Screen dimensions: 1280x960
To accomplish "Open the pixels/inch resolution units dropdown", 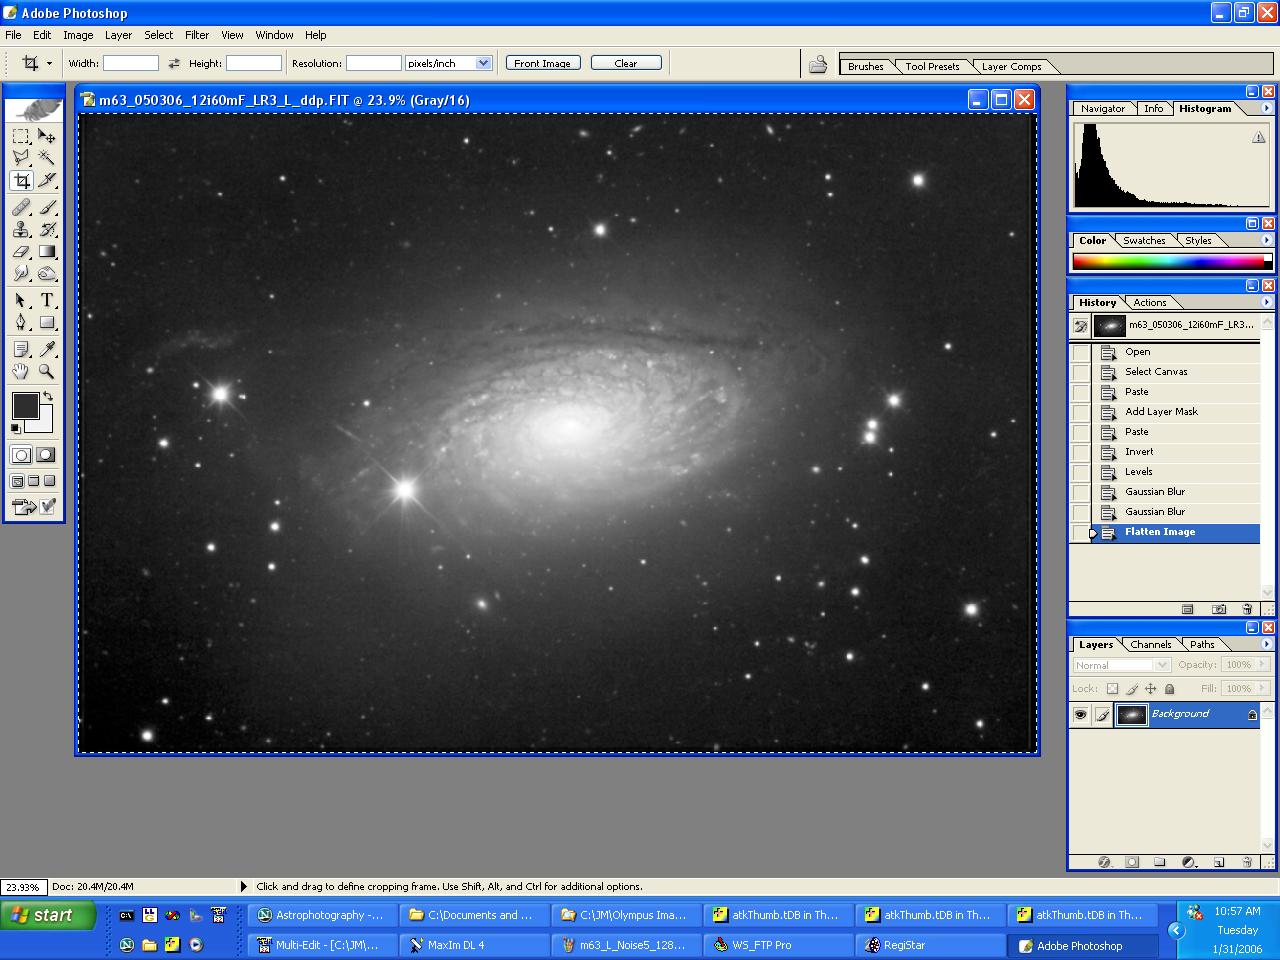I will 483,63.
